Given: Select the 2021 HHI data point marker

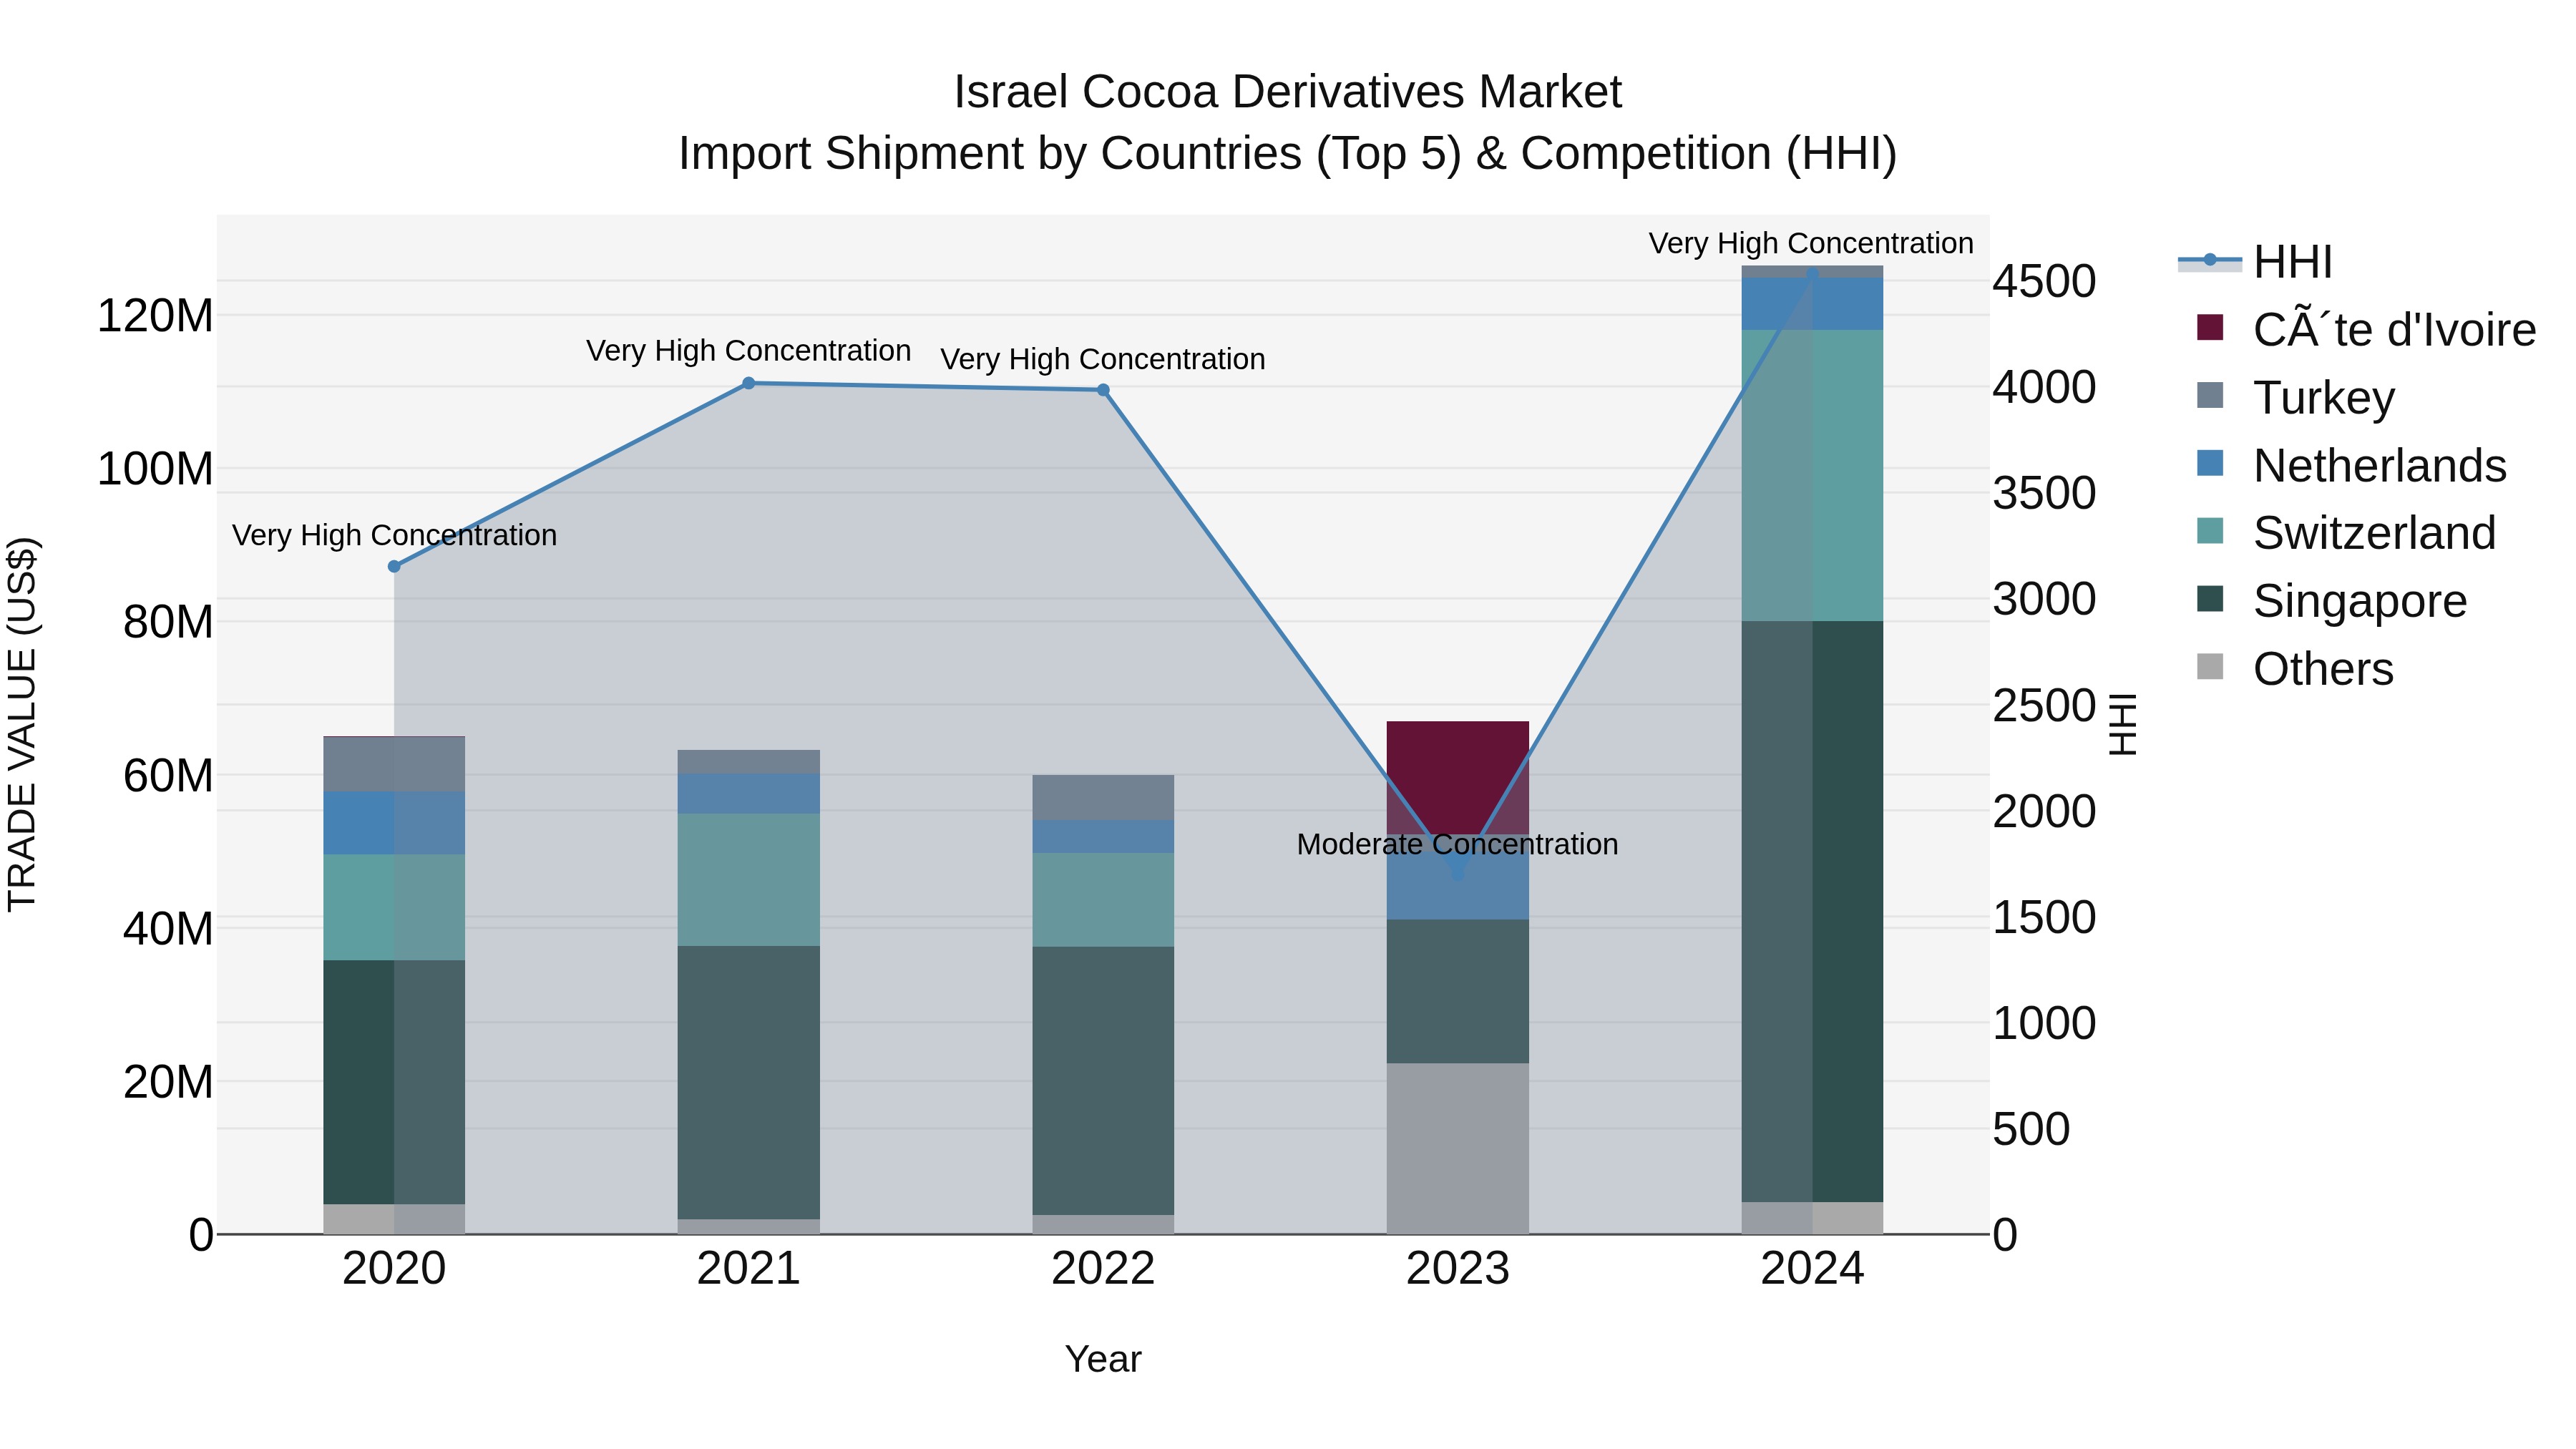Looking at the screenshot, I should [x=748, y=383].
